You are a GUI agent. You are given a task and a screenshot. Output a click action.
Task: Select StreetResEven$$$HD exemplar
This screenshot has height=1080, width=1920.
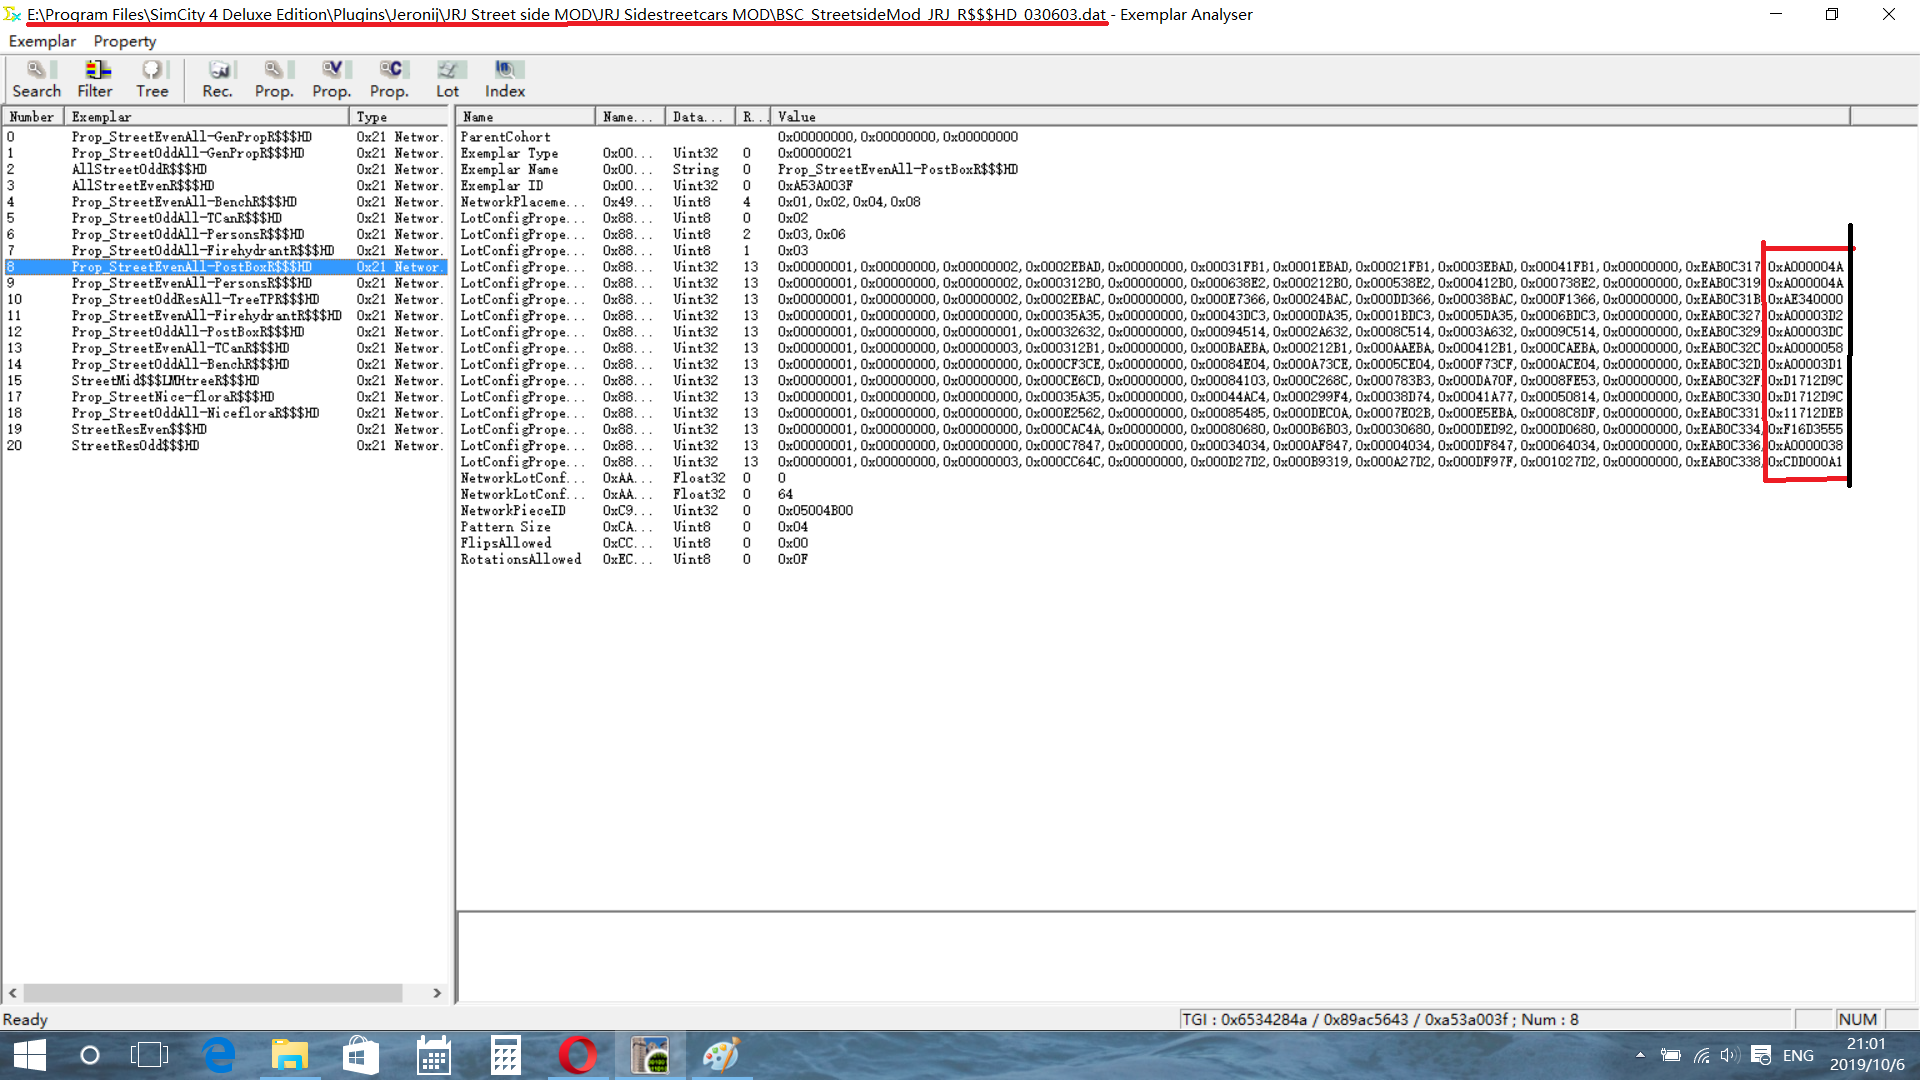(225, 429)
